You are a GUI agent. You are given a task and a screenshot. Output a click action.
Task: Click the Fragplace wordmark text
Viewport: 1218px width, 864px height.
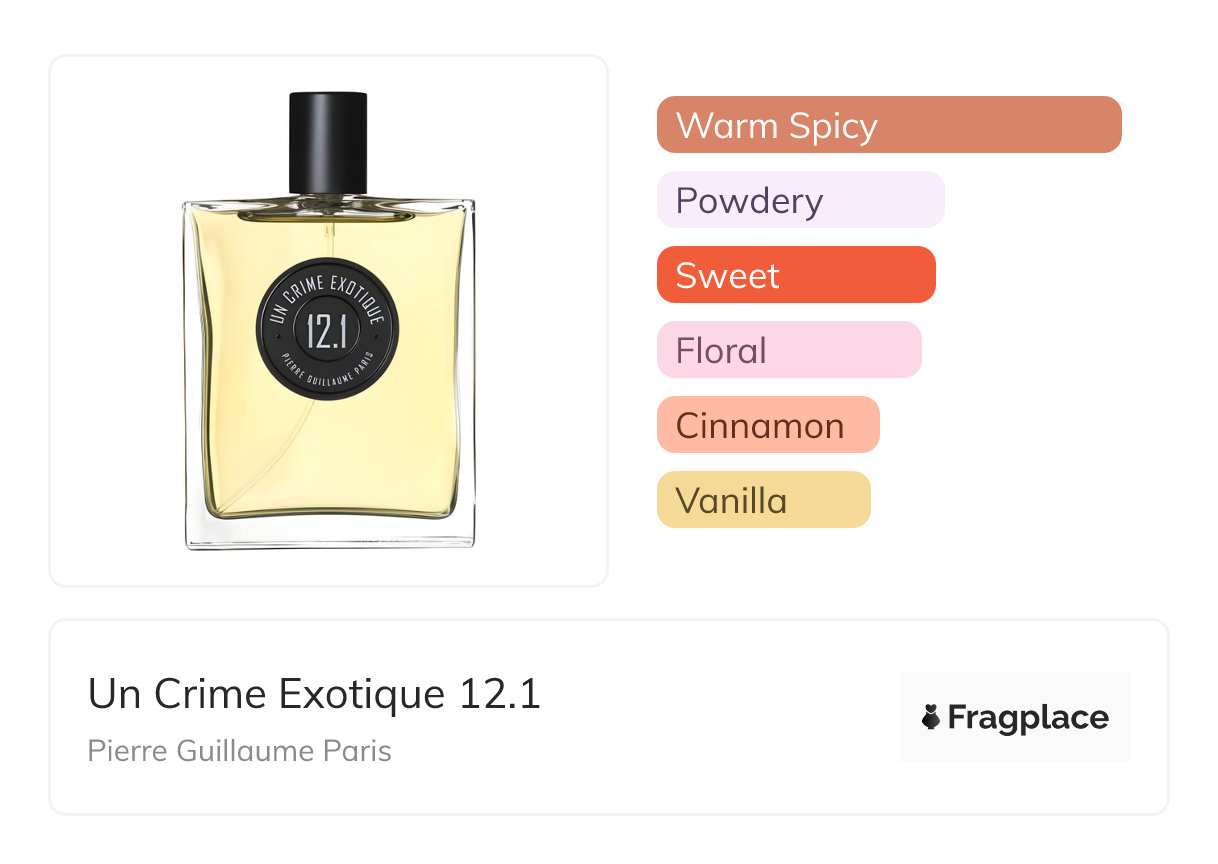tap(1028, 718)
